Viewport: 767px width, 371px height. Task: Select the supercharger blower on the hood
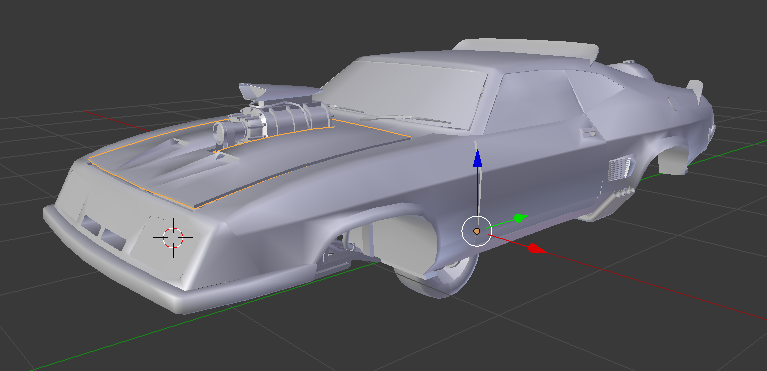[271, 123]
